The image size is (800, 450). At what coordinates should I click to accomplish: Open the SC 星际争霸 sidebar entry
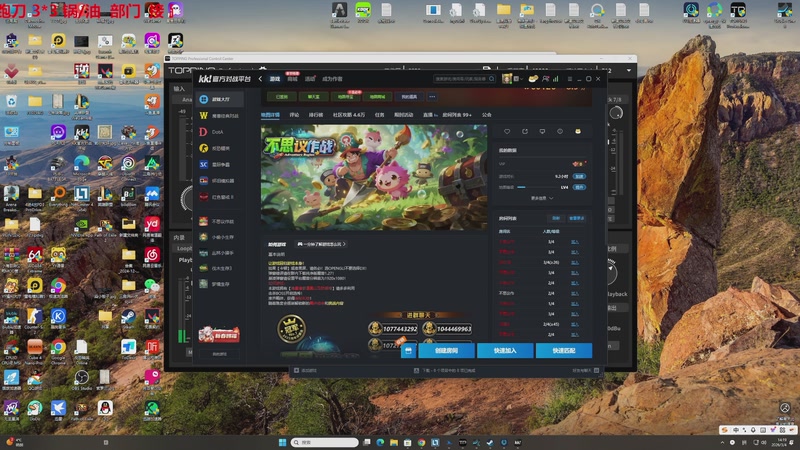[220, 164]
